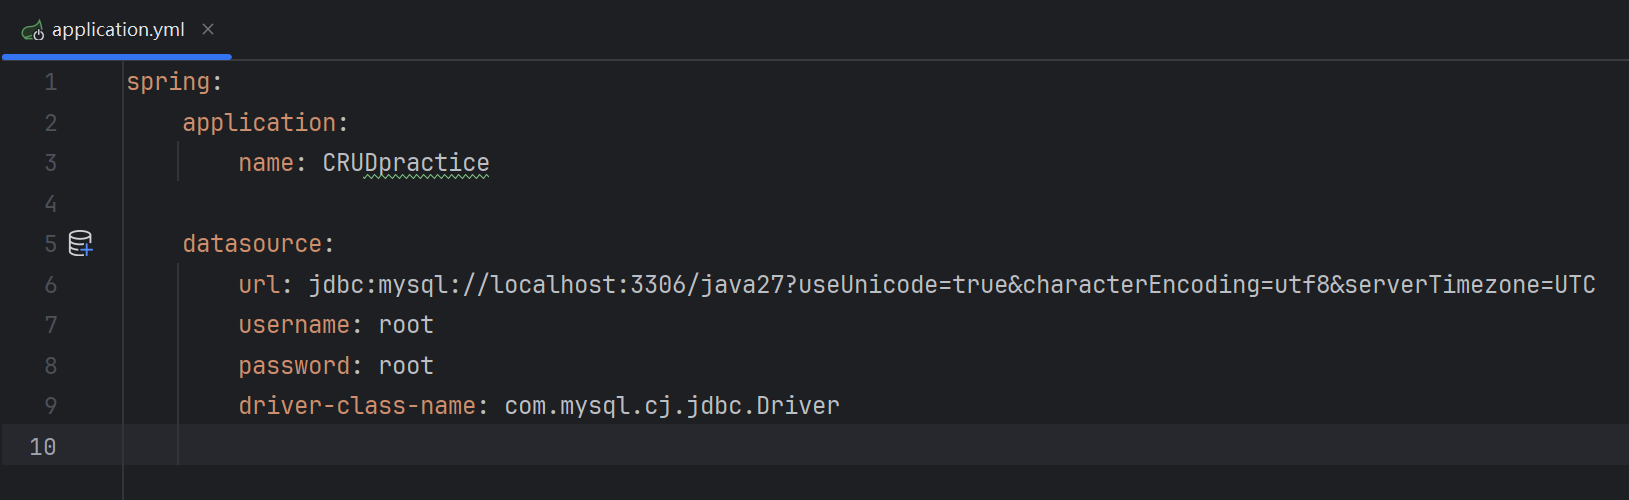Click the jdbc:mysql URL value
Screen dimensions: 1629x500
pos(950,285)
